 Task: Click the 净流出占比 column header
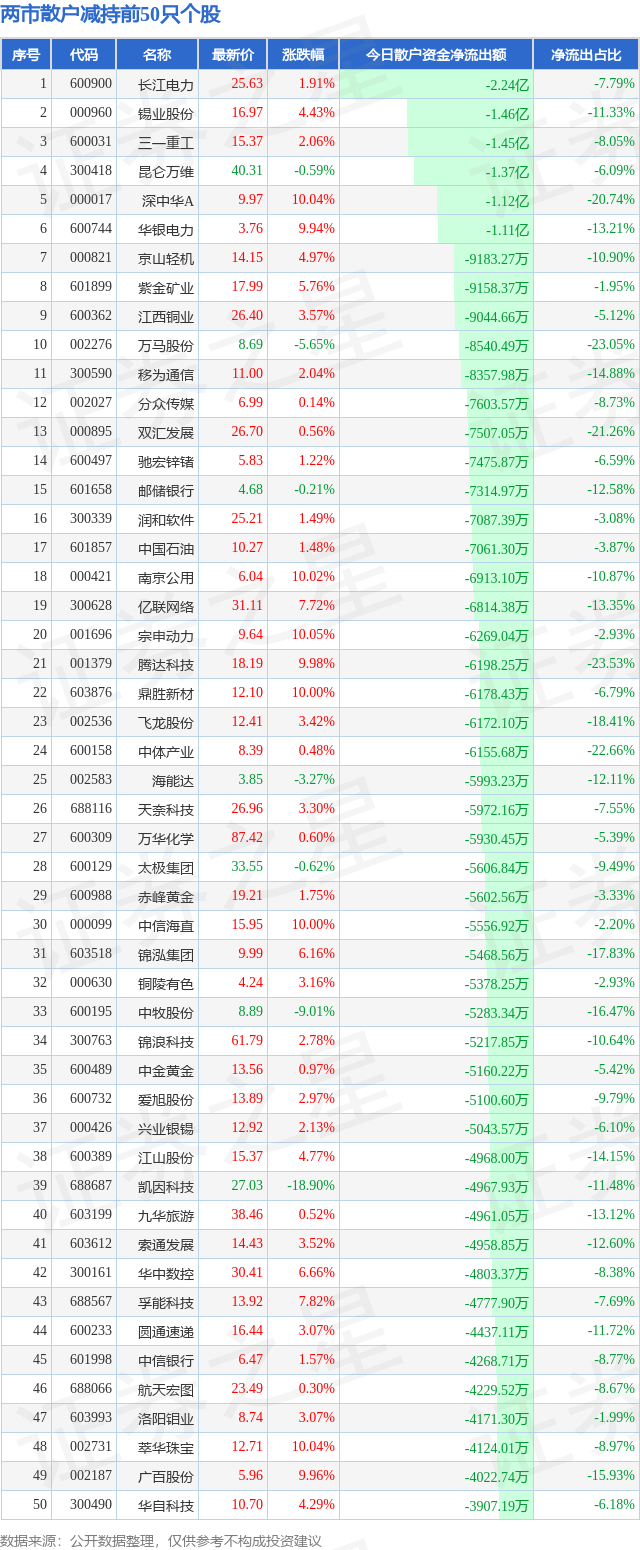point(586,55)
